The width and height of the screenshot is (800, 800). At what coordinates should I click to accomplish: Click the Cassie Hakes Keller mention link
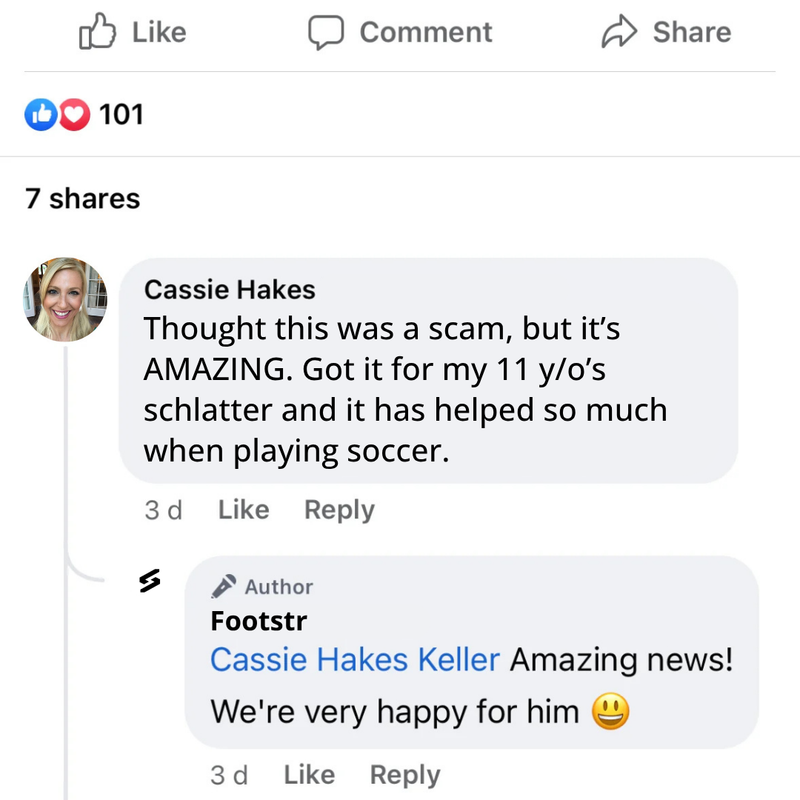(355, 660)
